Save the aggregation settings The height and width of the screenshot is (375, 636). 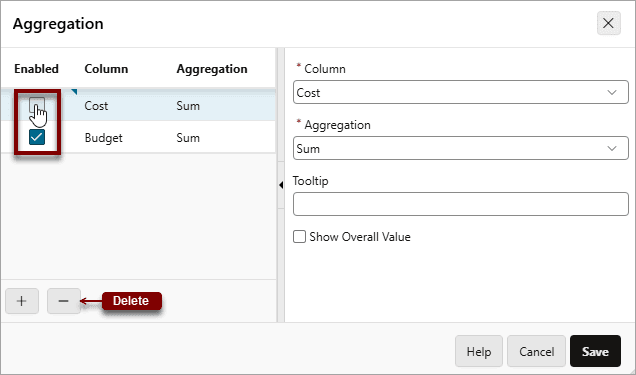coord(595,351)
